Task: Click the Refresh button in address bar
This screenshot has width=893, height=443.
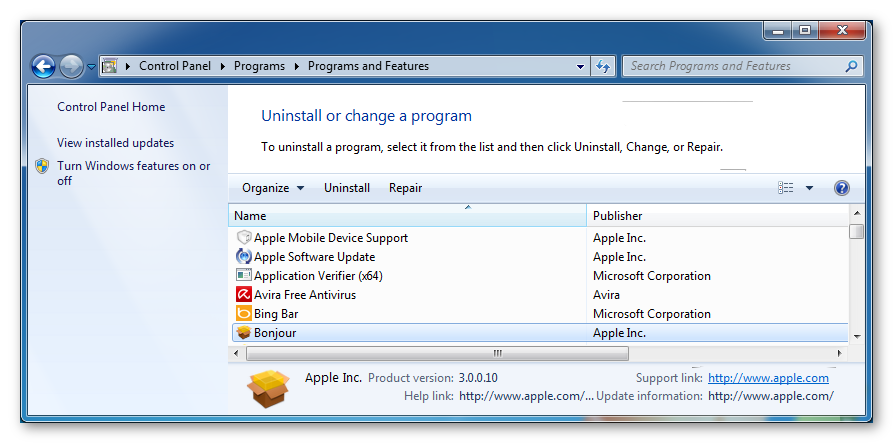Action: click(x=603, y=66)
